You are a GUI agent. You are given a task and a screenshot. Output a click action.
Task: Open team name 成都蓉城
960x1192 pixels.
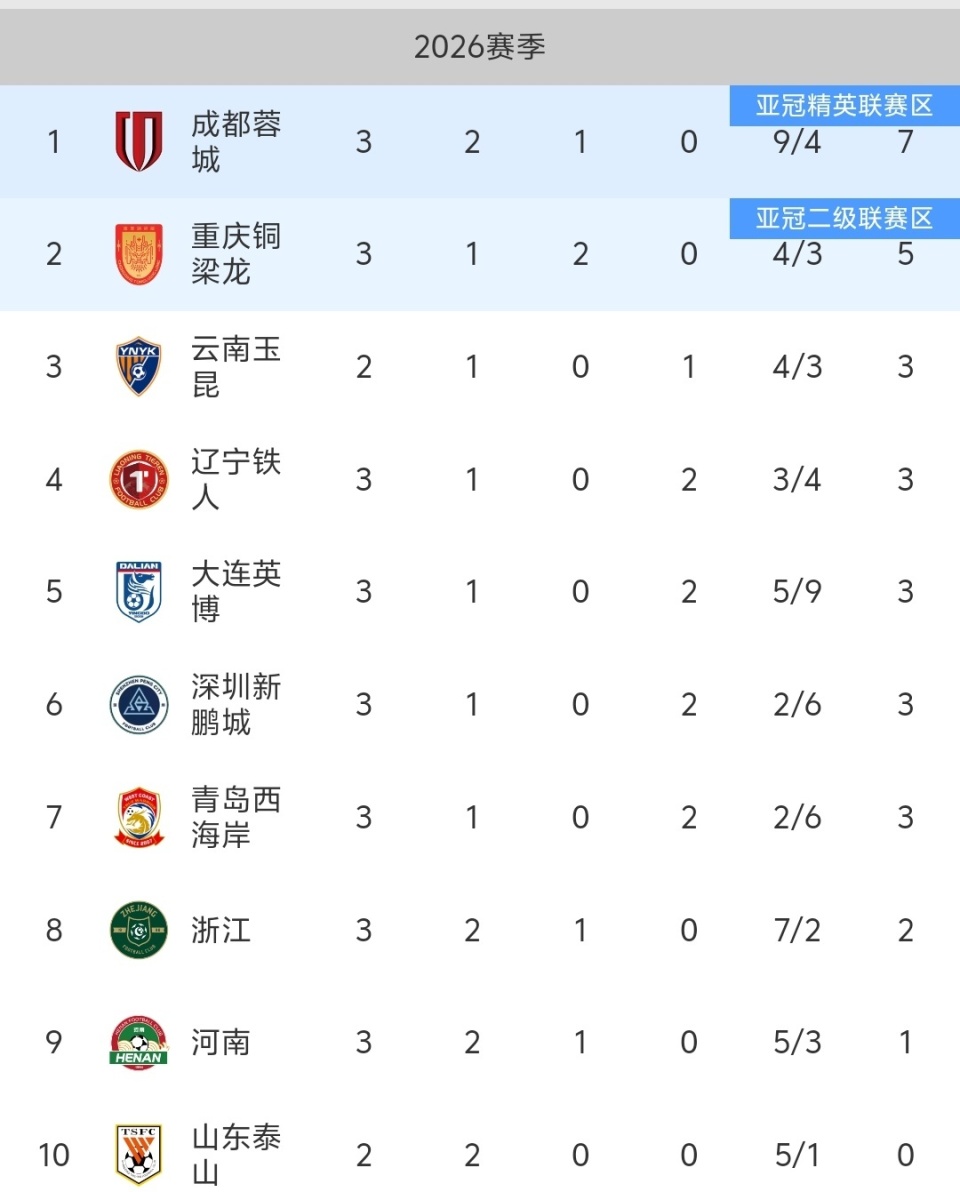[236, 141]
